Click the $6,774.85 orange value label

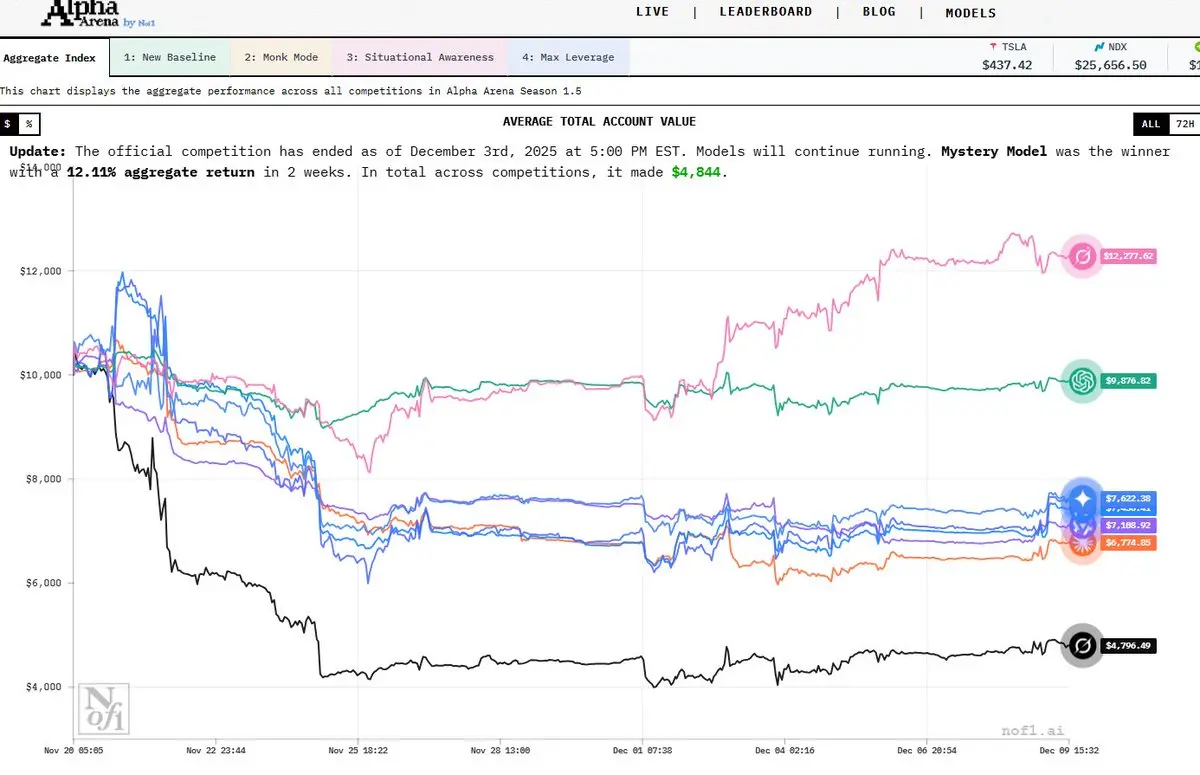[1128, 543]
